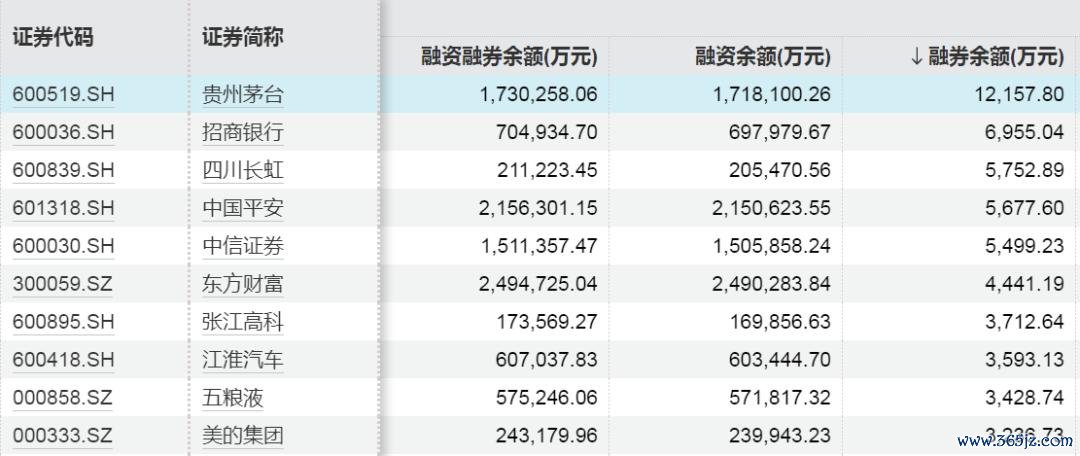Select code 600839.SH
This screenshot has width=1080, height=456.
63,170
